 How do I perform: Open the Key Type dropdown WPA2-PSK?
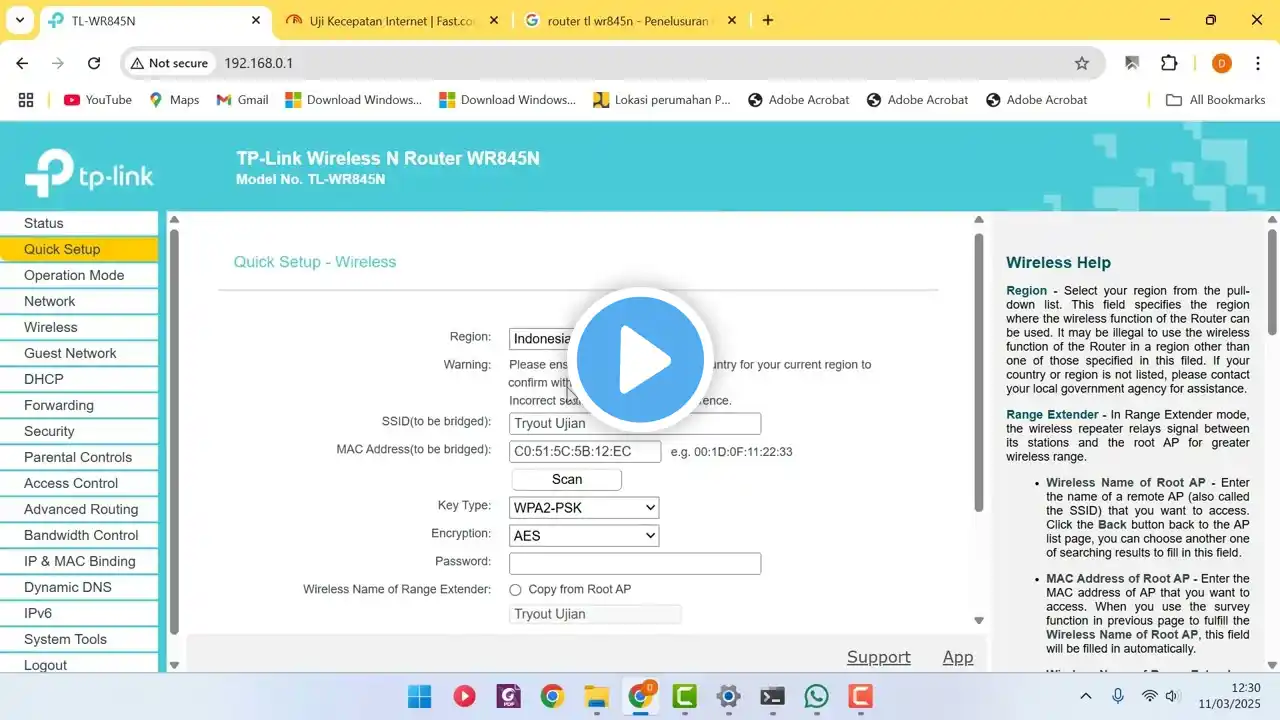pyautogui.click(x=584, y=508)
